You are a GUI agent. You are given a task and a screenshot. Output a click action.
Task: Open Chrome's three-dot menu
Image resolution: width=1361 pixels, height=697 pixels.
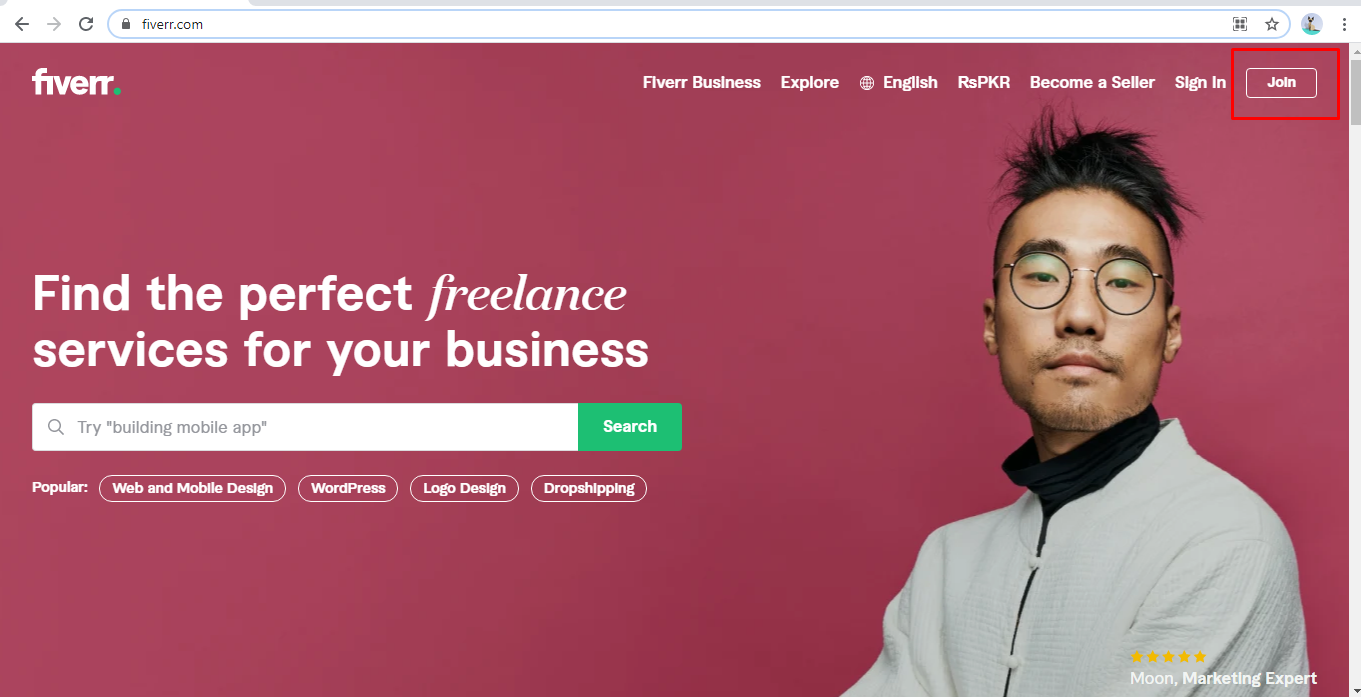[x=1344, y=24]
